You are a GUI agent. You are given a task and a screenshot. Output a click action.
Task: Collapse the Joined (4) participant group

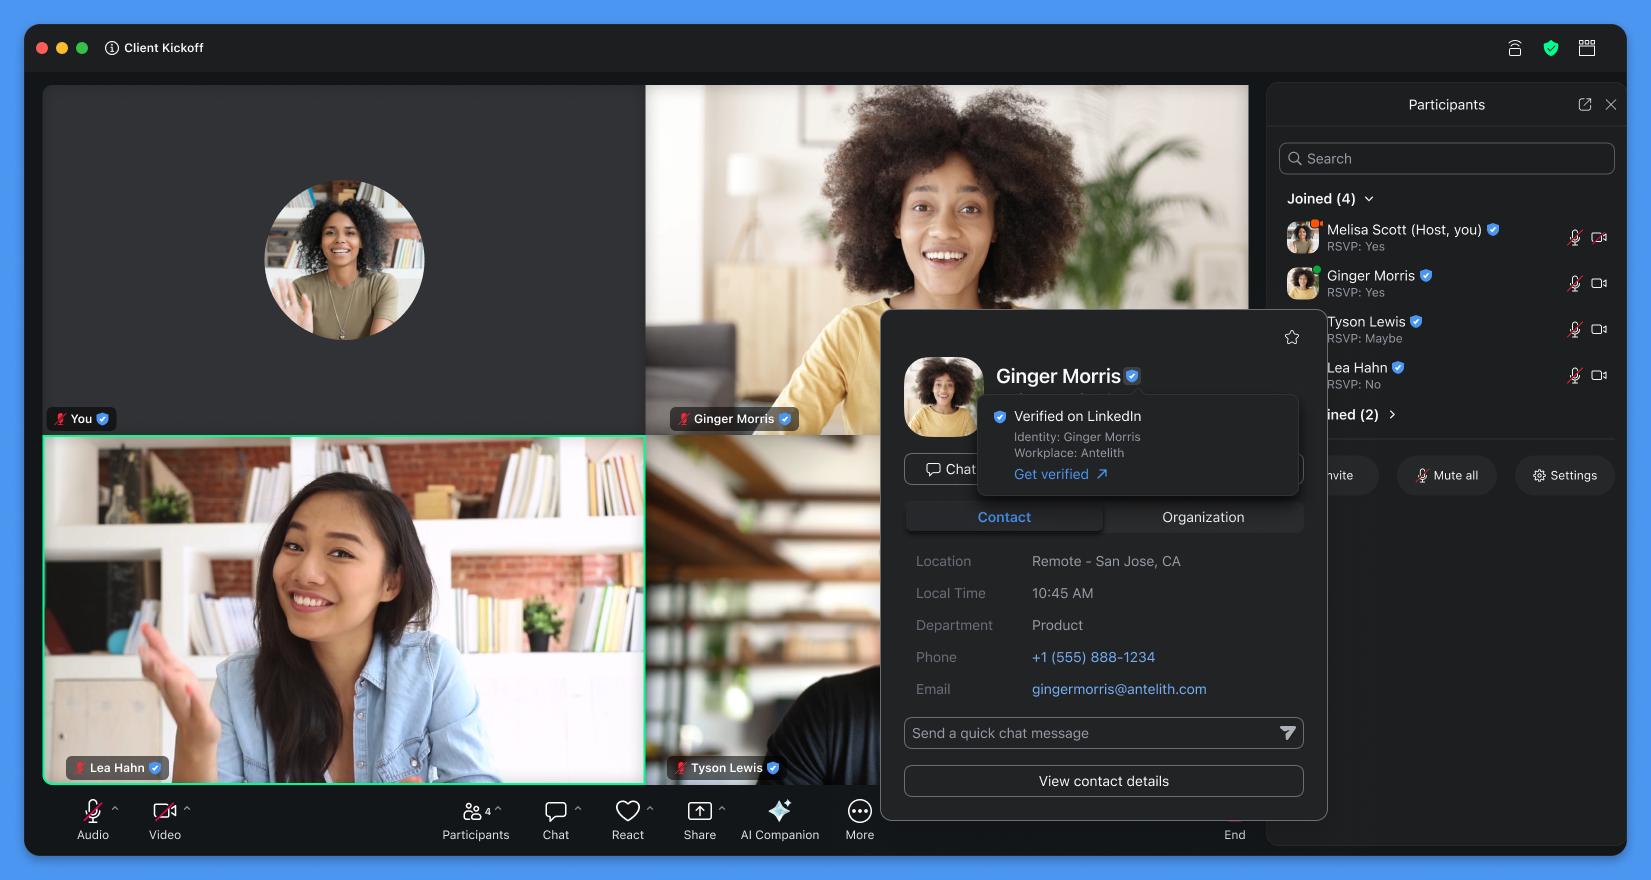click(1369, 199)
